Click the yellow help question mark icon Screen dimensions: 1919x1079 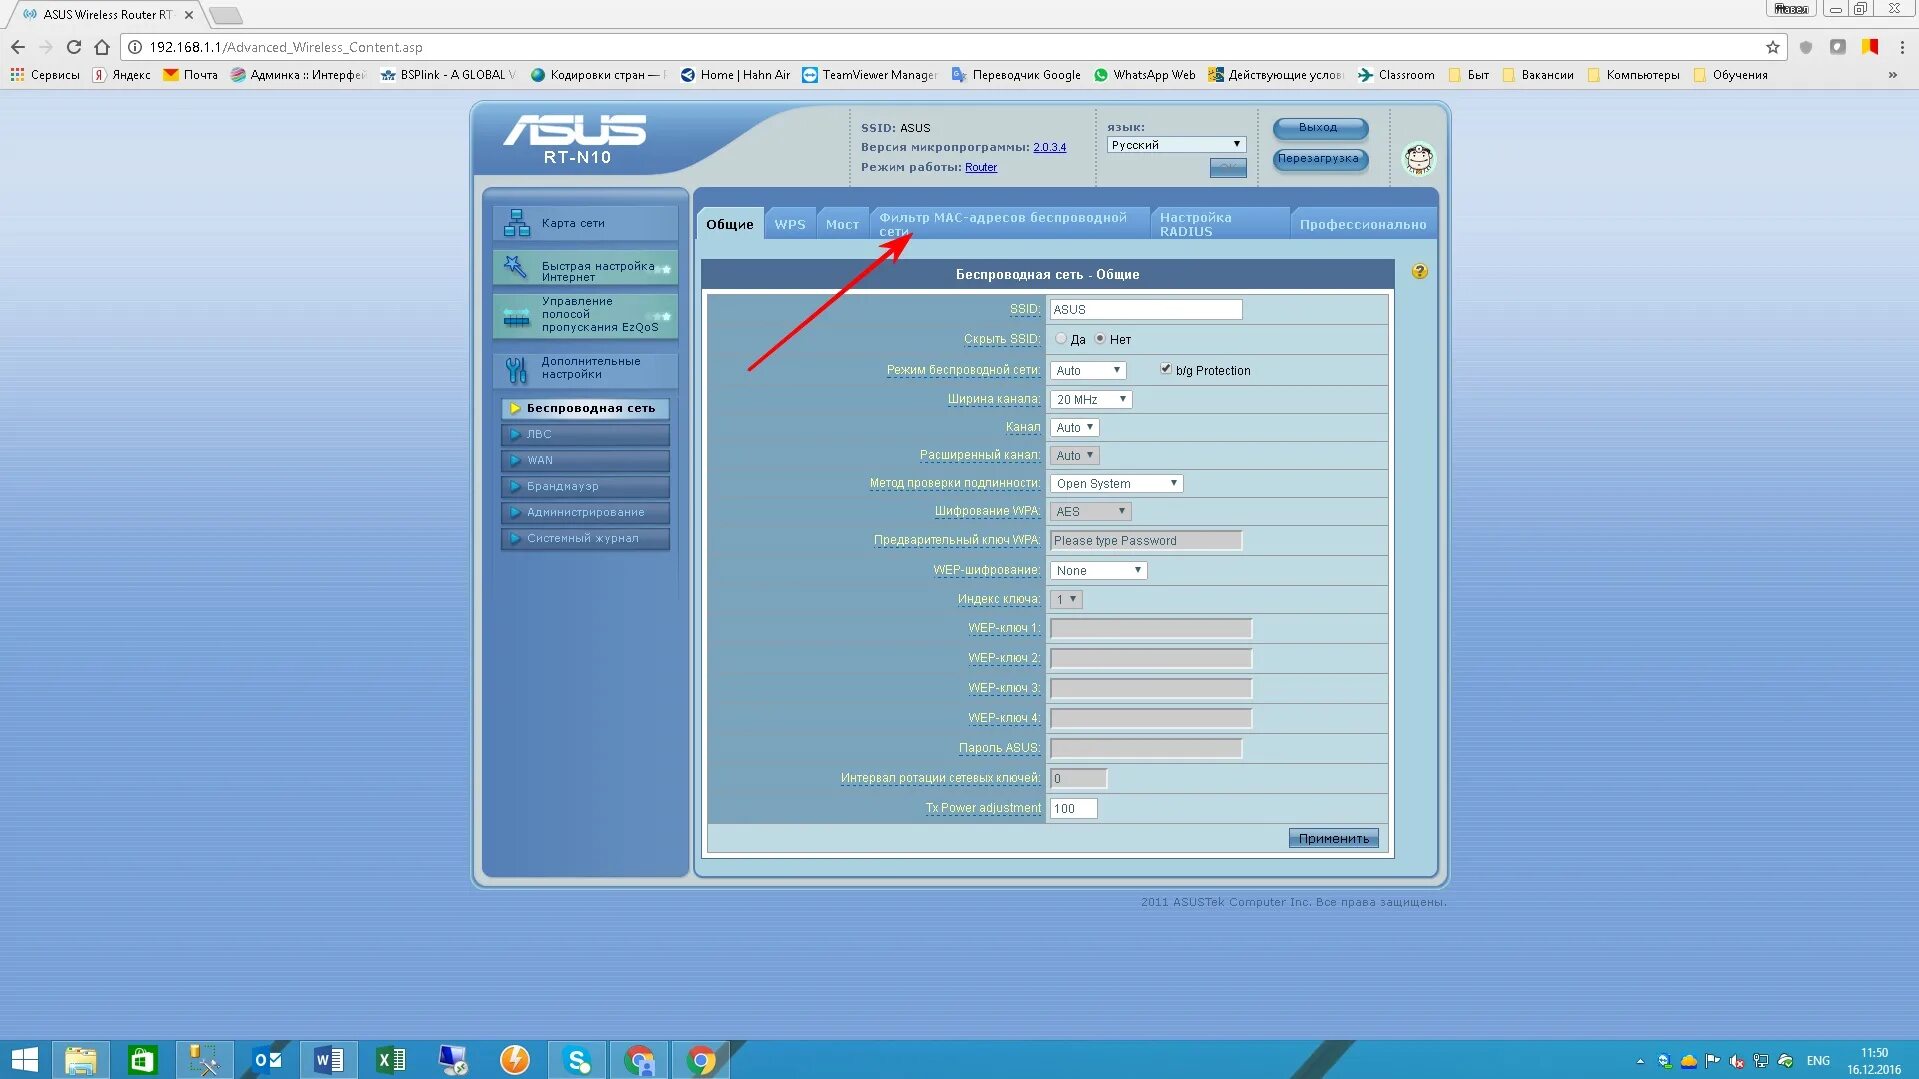(1419, 272)
